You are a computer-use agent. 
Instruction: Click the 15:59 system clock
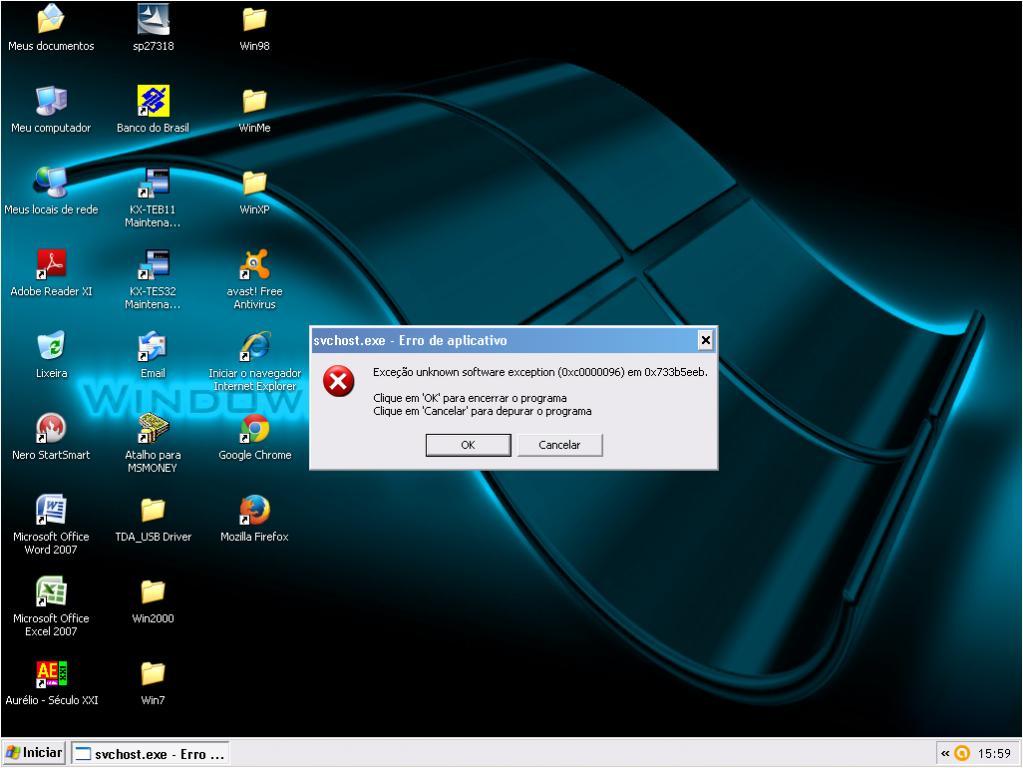(x=994, y=754)
